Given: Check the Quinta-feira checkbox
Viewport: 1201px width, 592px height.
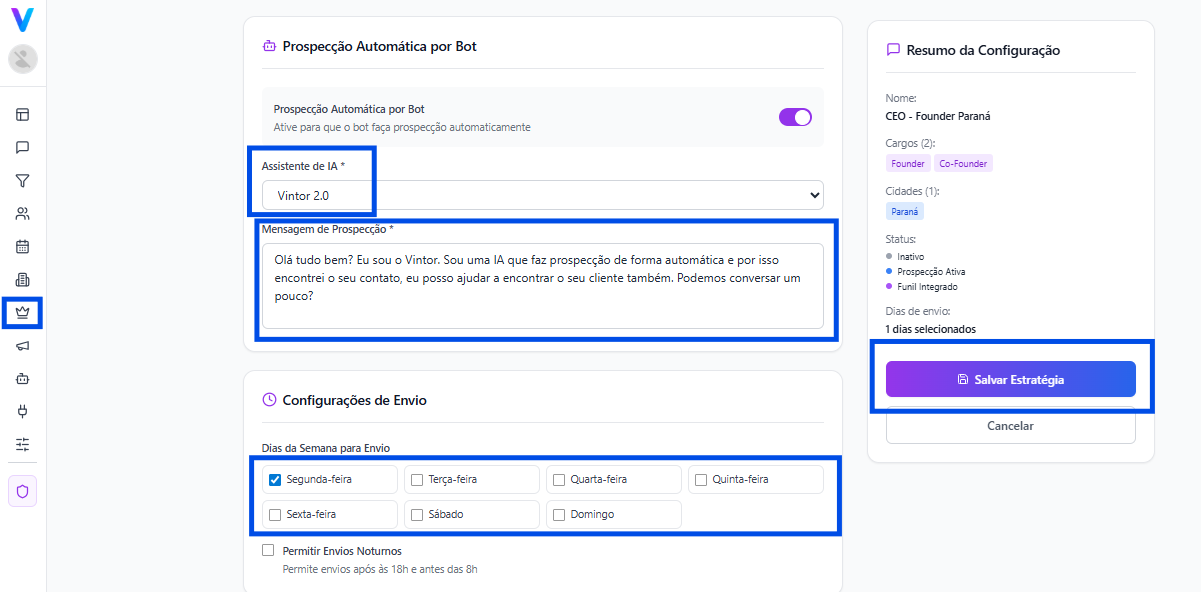Looking at the screenshot, I should (x=701, y=480).
